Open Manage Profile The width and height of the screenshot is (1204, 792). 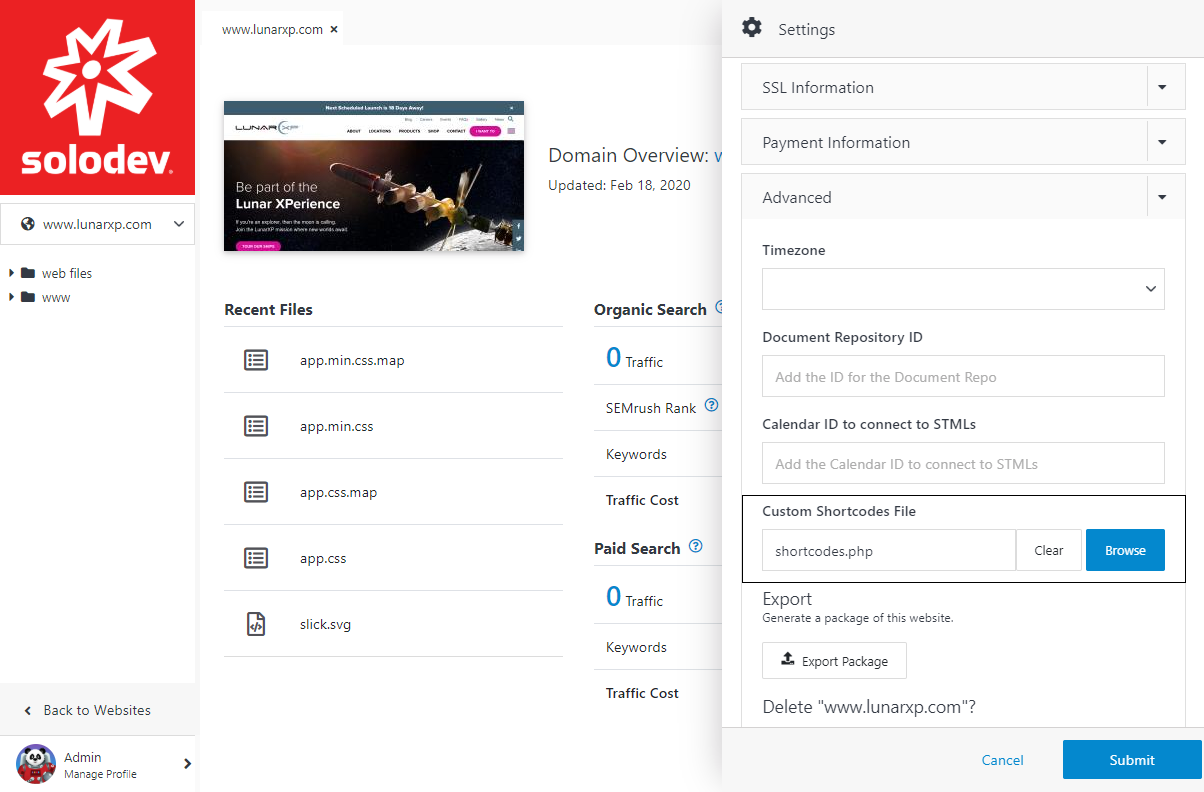click(100, 774)
